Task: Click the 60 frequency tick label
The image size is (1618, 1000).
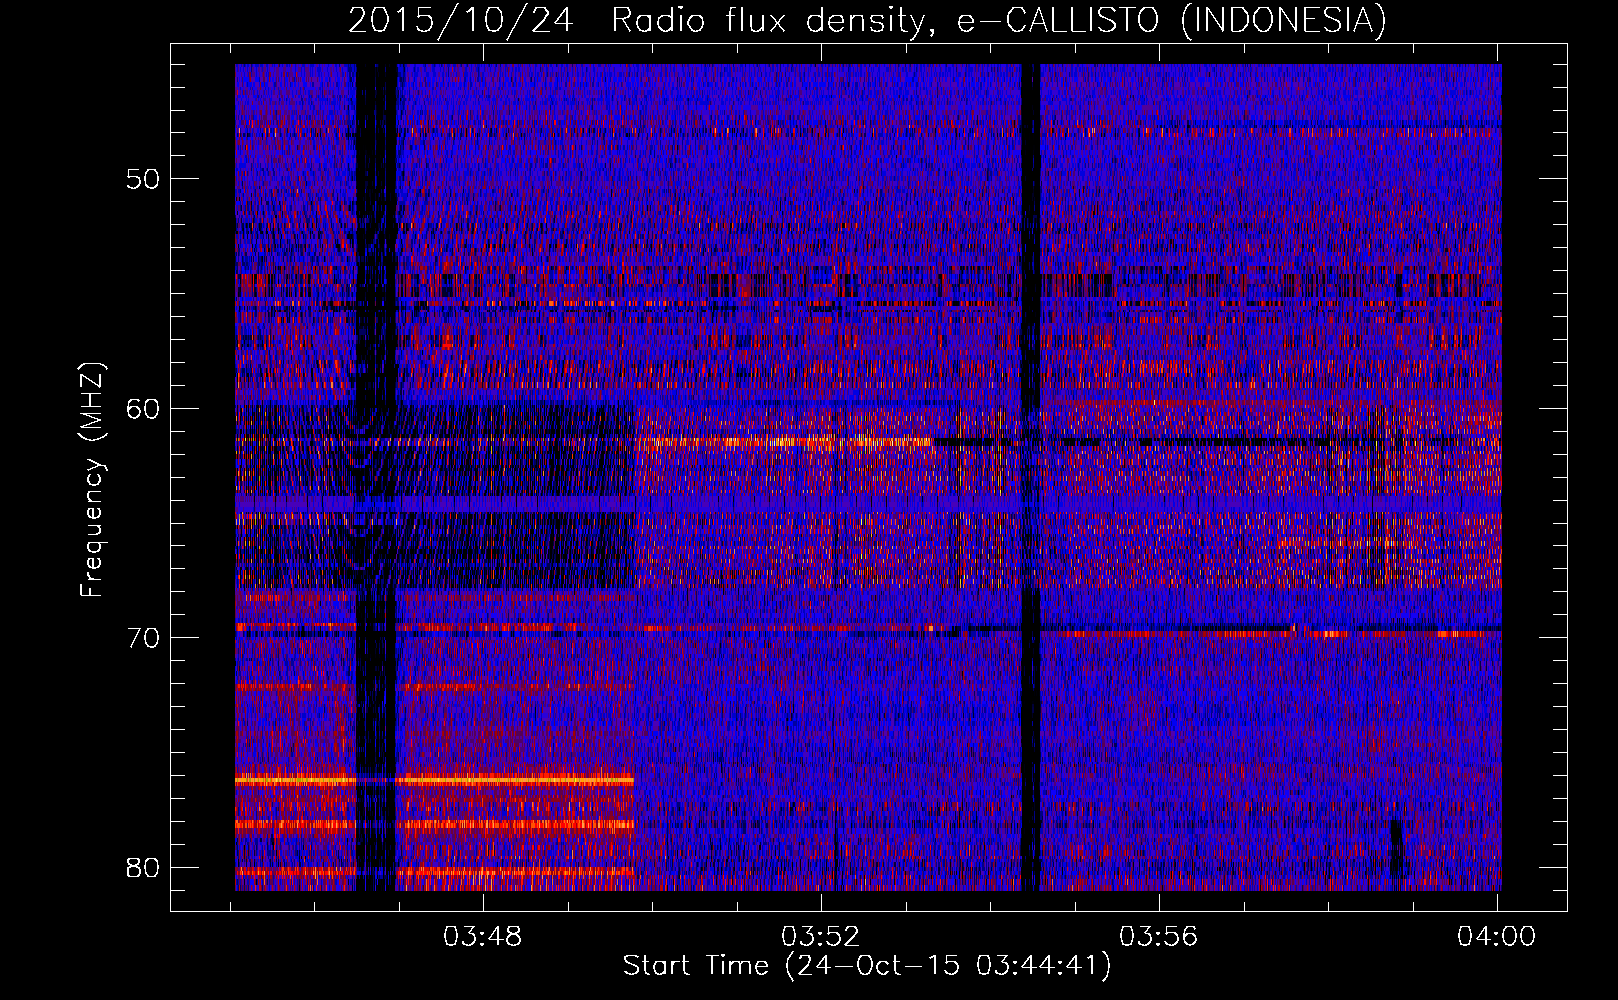Action: 143,408
